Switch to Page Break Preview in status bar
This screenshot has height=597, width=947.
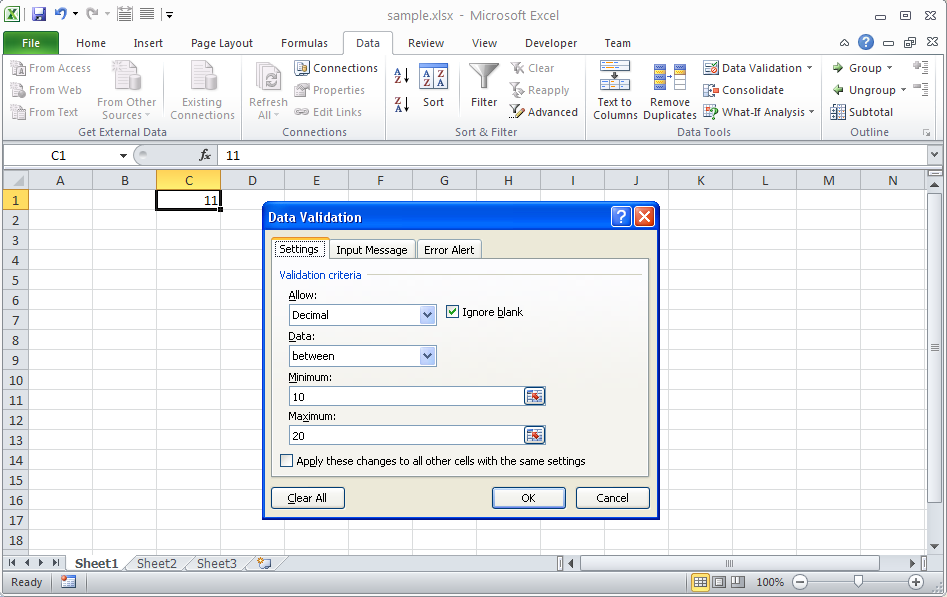737,582
